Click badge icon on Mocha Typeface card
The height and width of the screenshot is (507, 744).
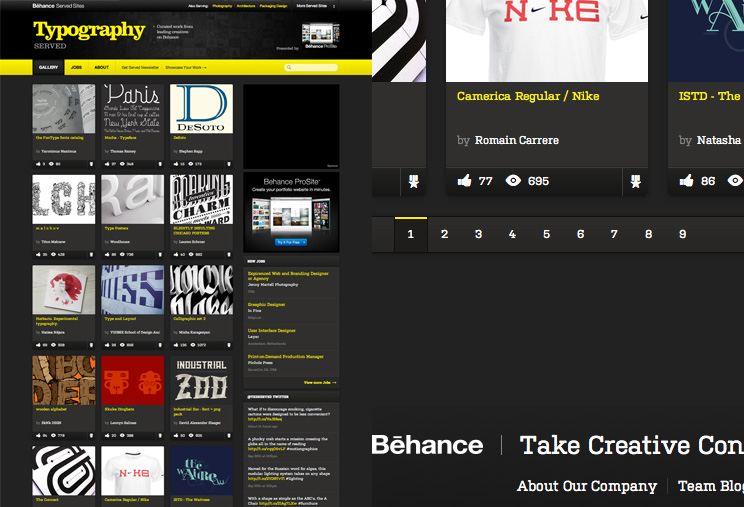tap(160, 164)
